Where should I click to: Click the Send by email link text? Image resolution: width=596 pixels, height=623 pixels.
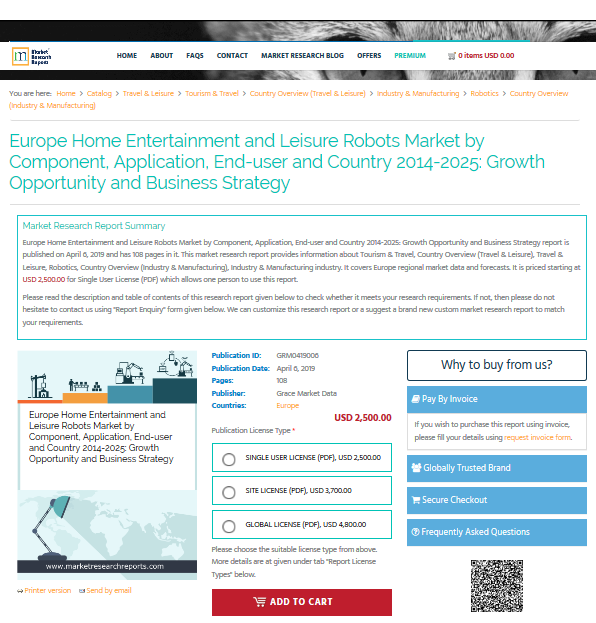click(x=109, y=591)
